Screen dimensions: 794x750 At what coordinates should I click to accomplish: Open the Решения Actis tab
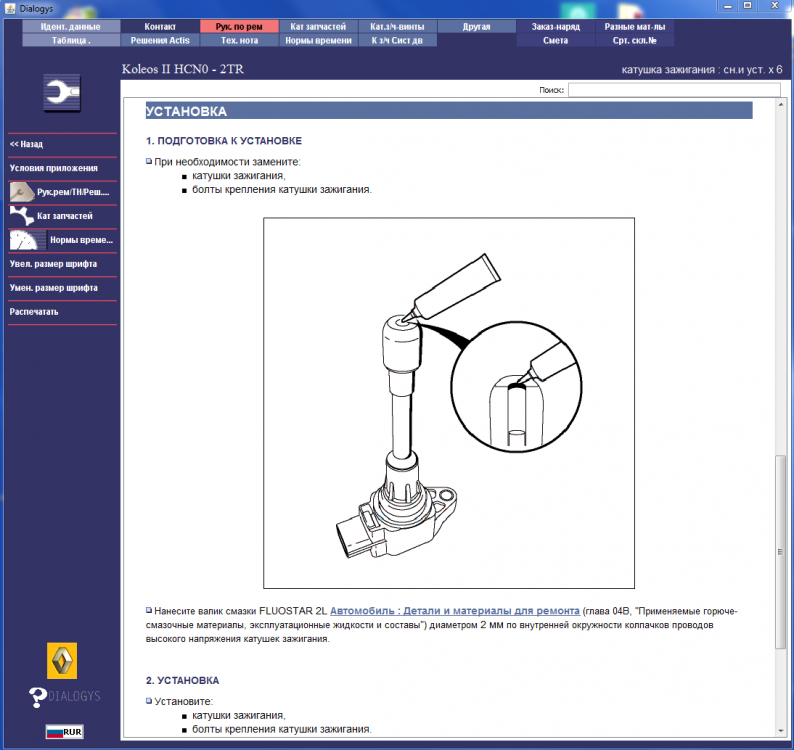[160, 40]
